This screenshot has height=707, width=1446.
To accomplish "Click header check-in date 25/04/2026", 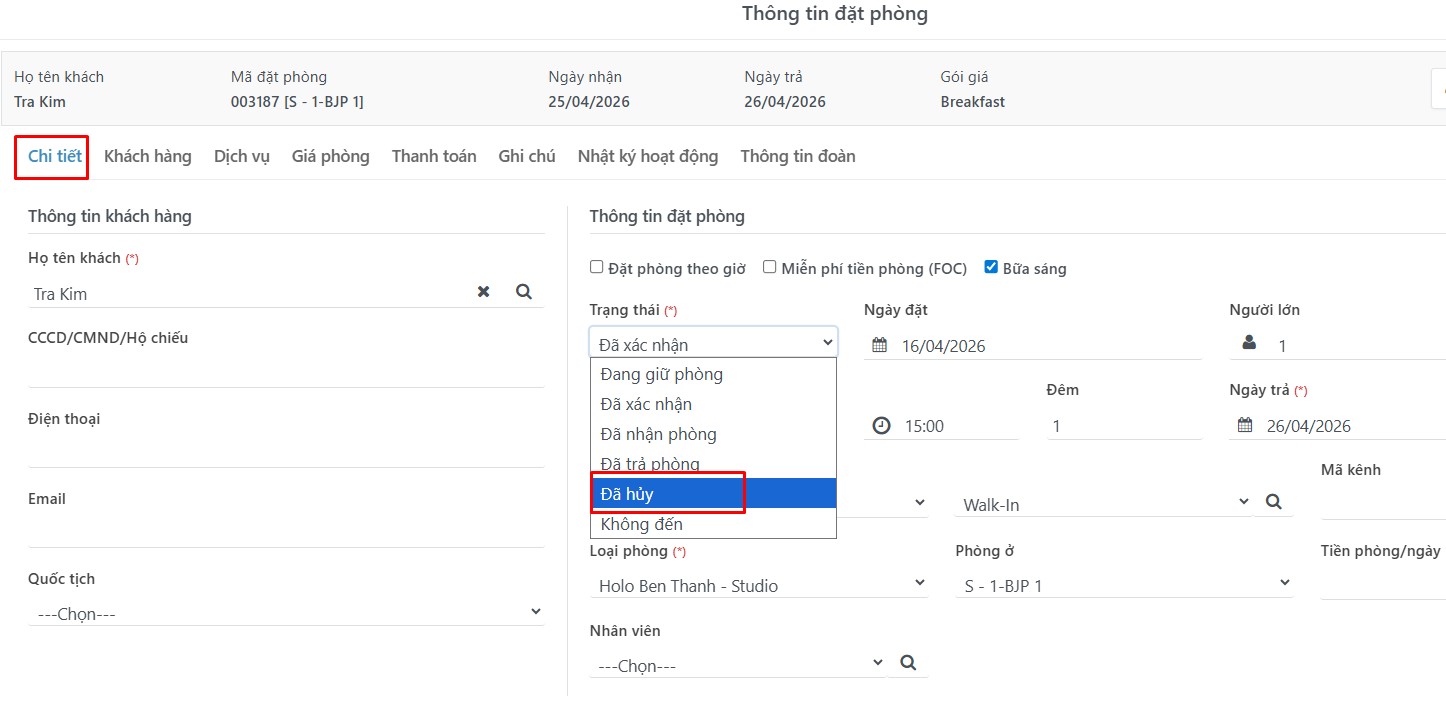I will [x=589, y=102].
